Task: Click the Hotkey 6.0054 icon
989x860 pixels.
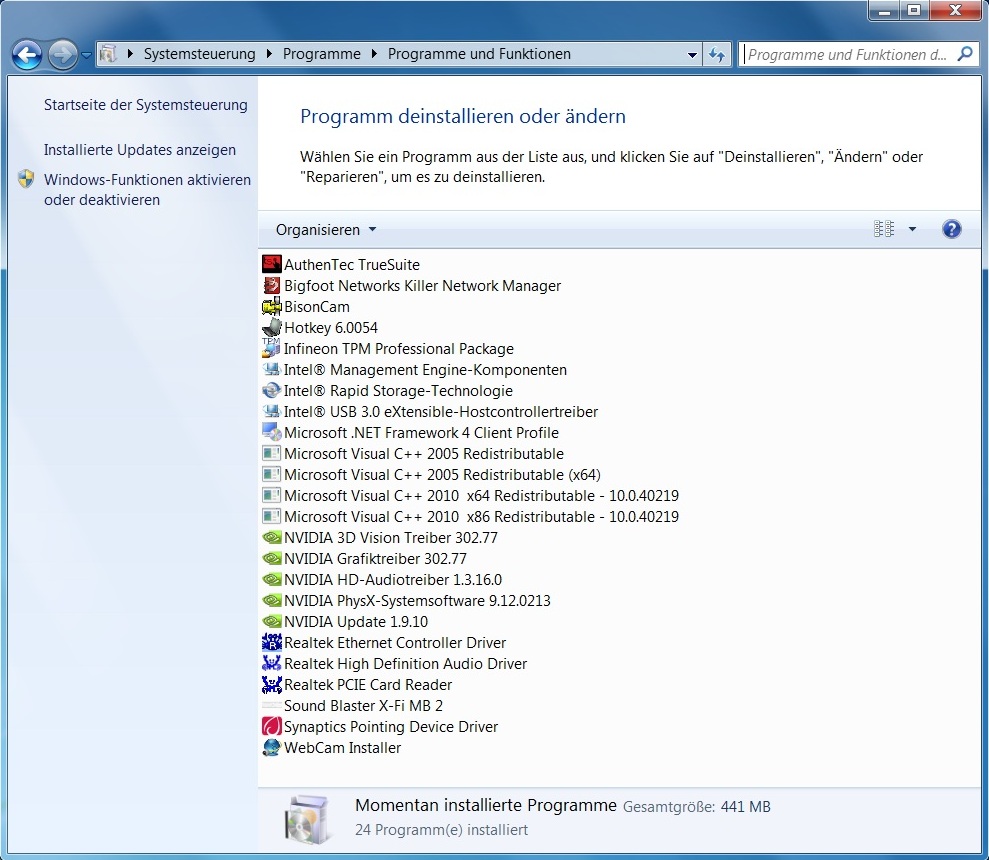Action: coord(271,327)
